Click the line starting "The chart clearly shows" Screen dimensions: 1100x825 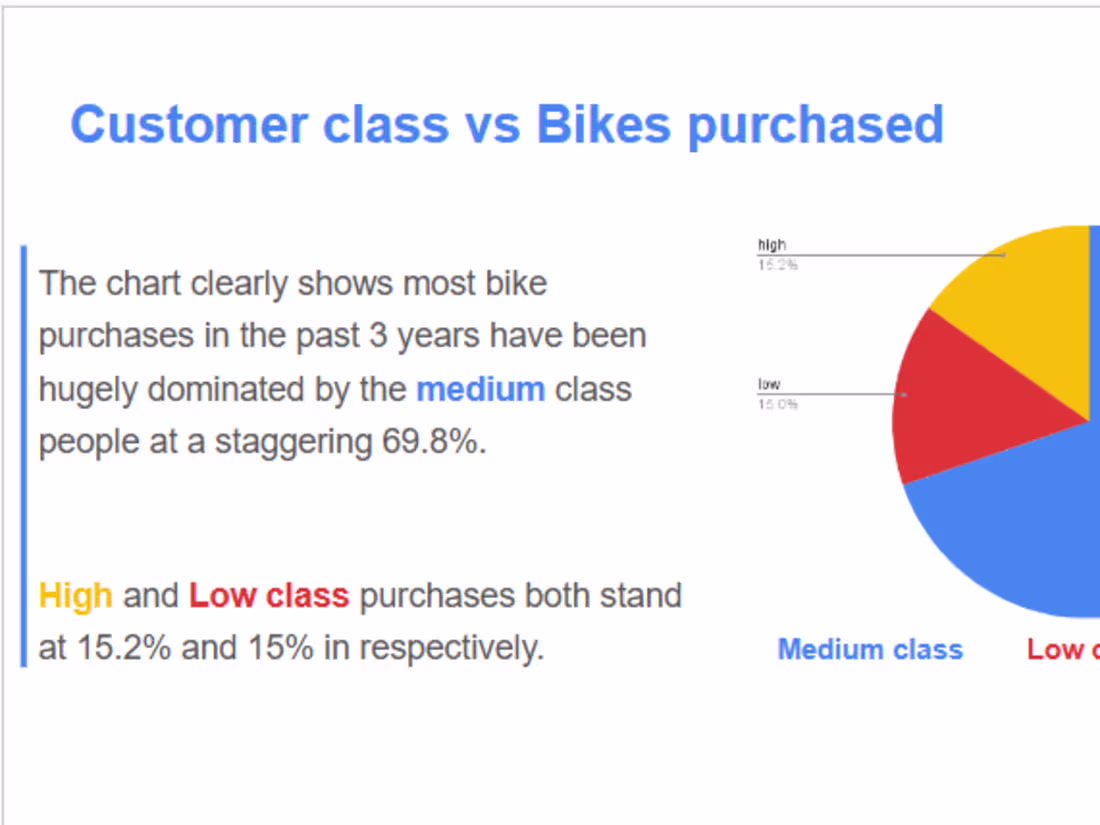[x=293, y=284]
